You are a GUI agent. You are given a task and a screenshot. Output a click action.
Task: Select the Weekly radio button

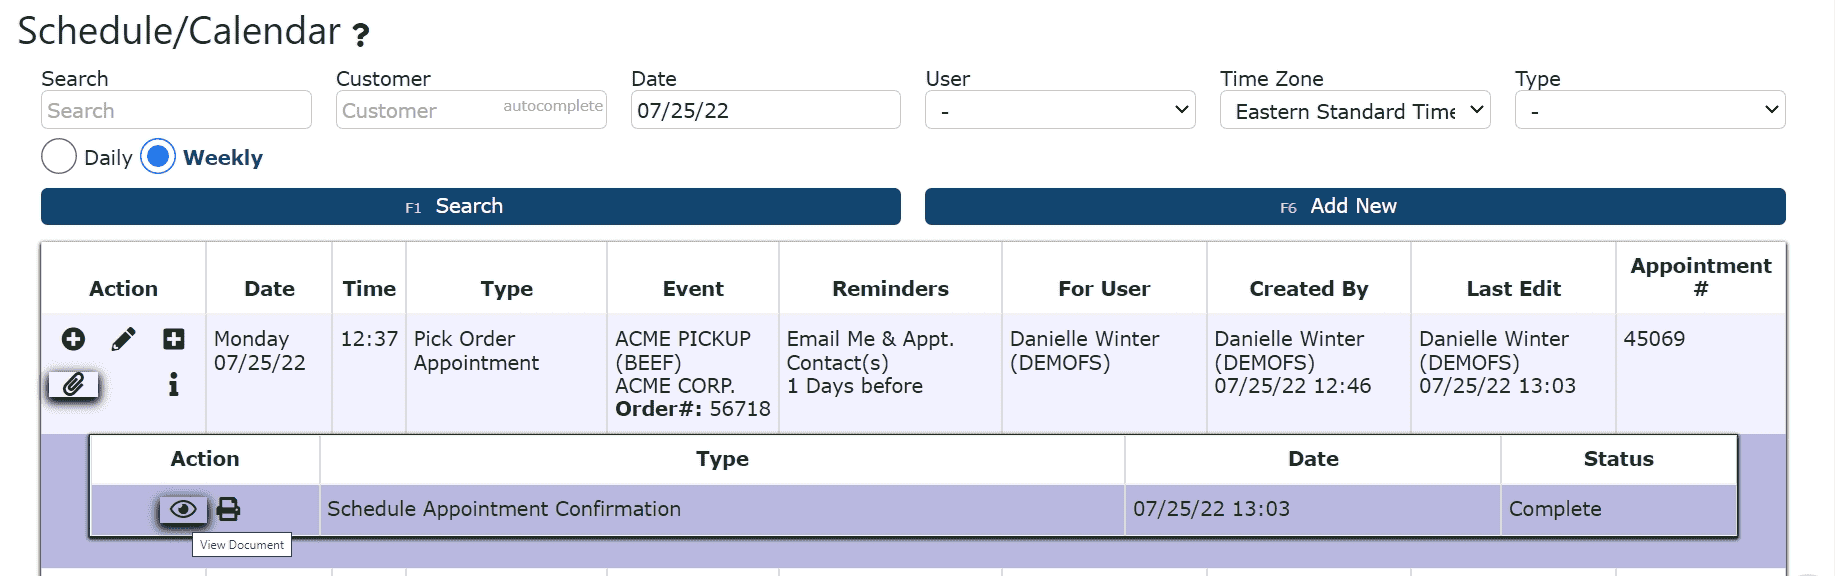[x=158, y=156]
